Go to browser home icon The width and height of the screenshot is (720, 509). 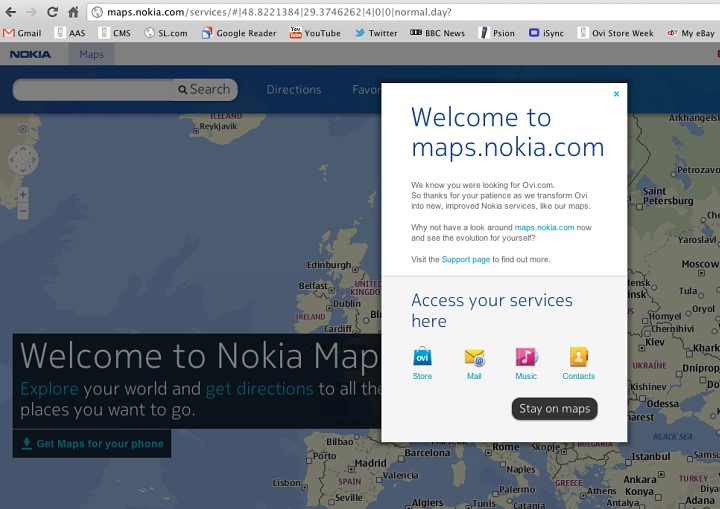pos(74,12)
